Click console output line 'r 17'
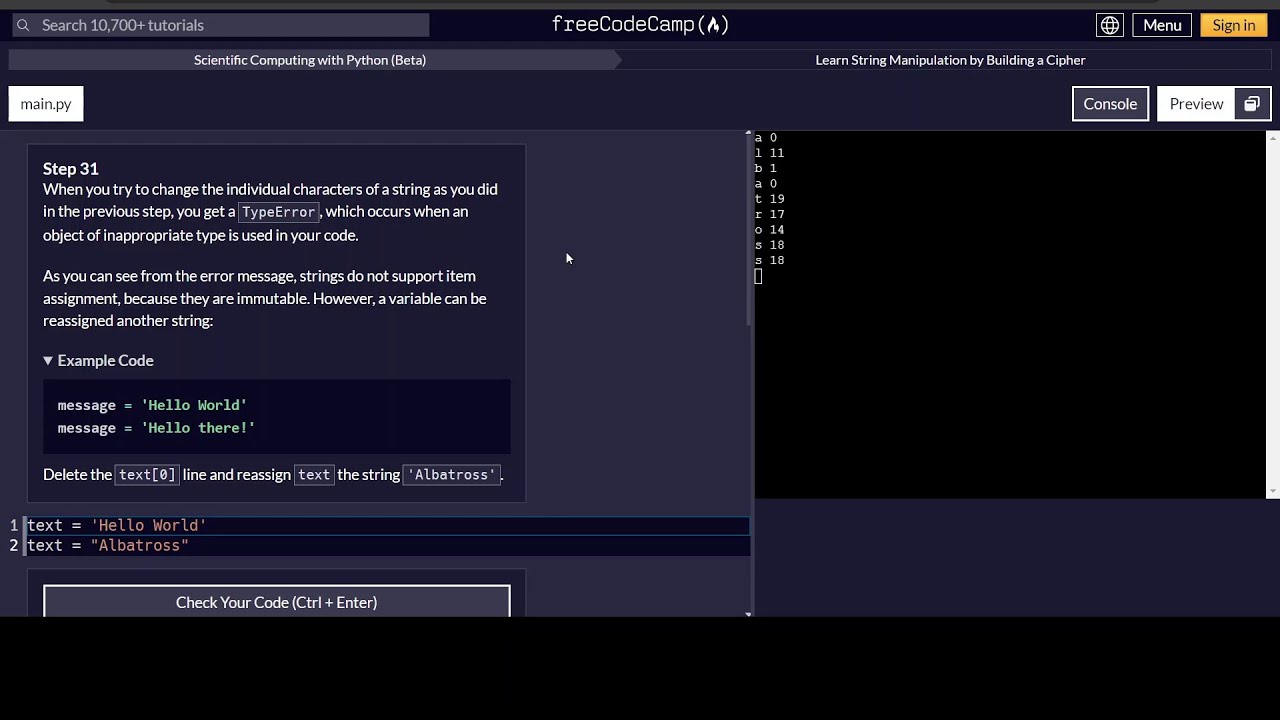This screenshot has width=1280, height=720. (x=769, y=214)
